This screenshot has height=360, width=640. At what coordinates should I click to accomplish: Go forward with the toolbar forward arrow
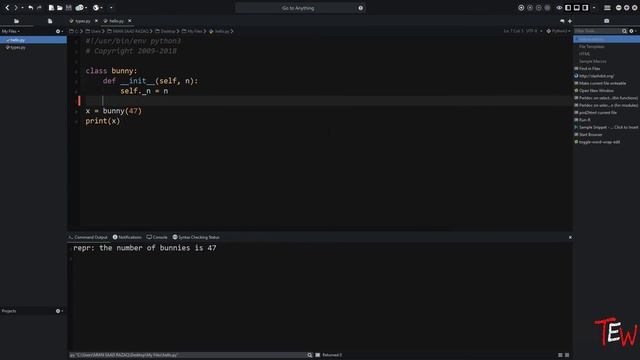(16, 8)
